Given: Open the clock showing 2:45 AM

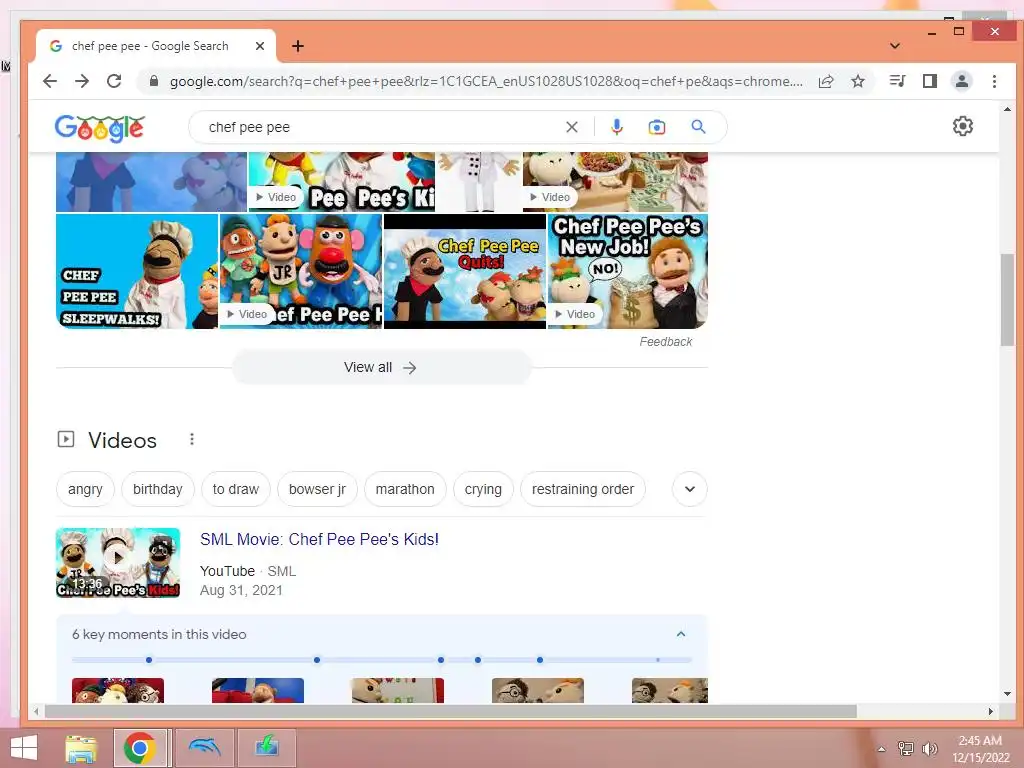Looking at the screenshot, I should coord(980,749).
